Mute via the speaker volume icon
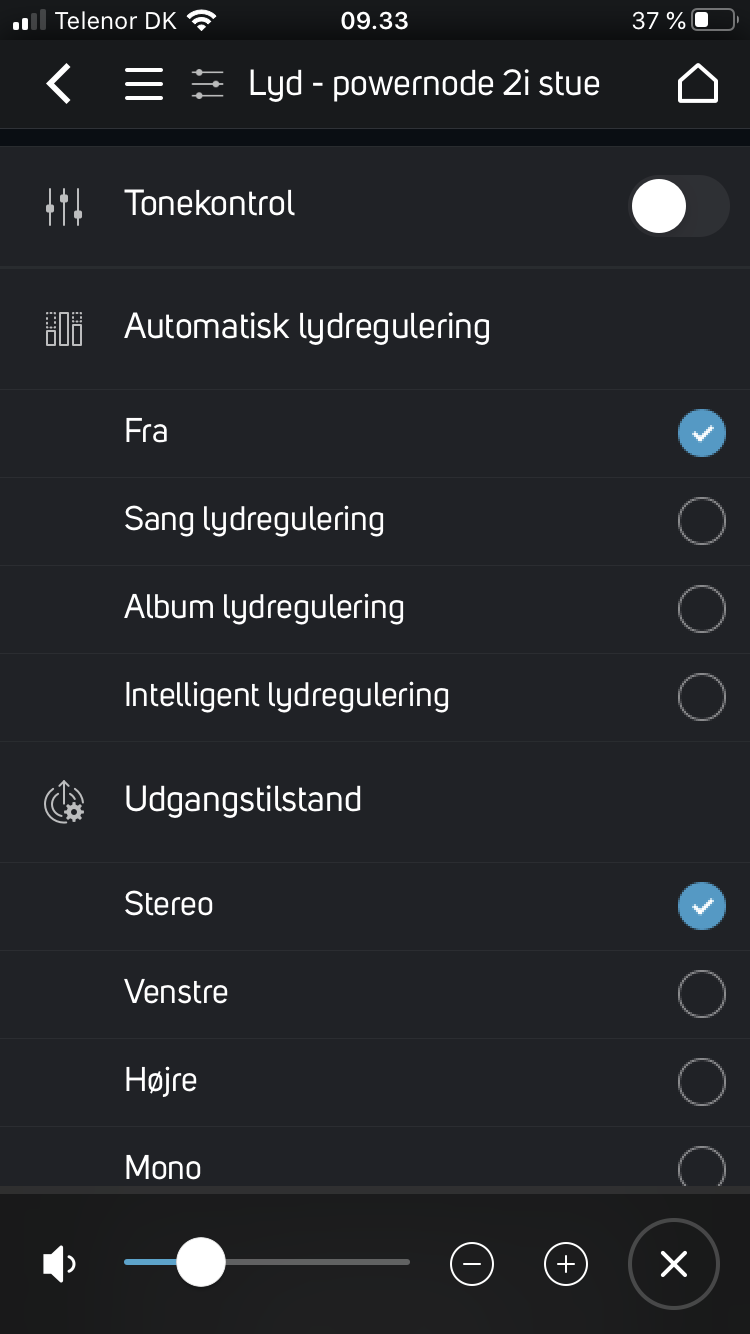Image resolution: width=750 pixels, height=1334 pixels. 60,1265
